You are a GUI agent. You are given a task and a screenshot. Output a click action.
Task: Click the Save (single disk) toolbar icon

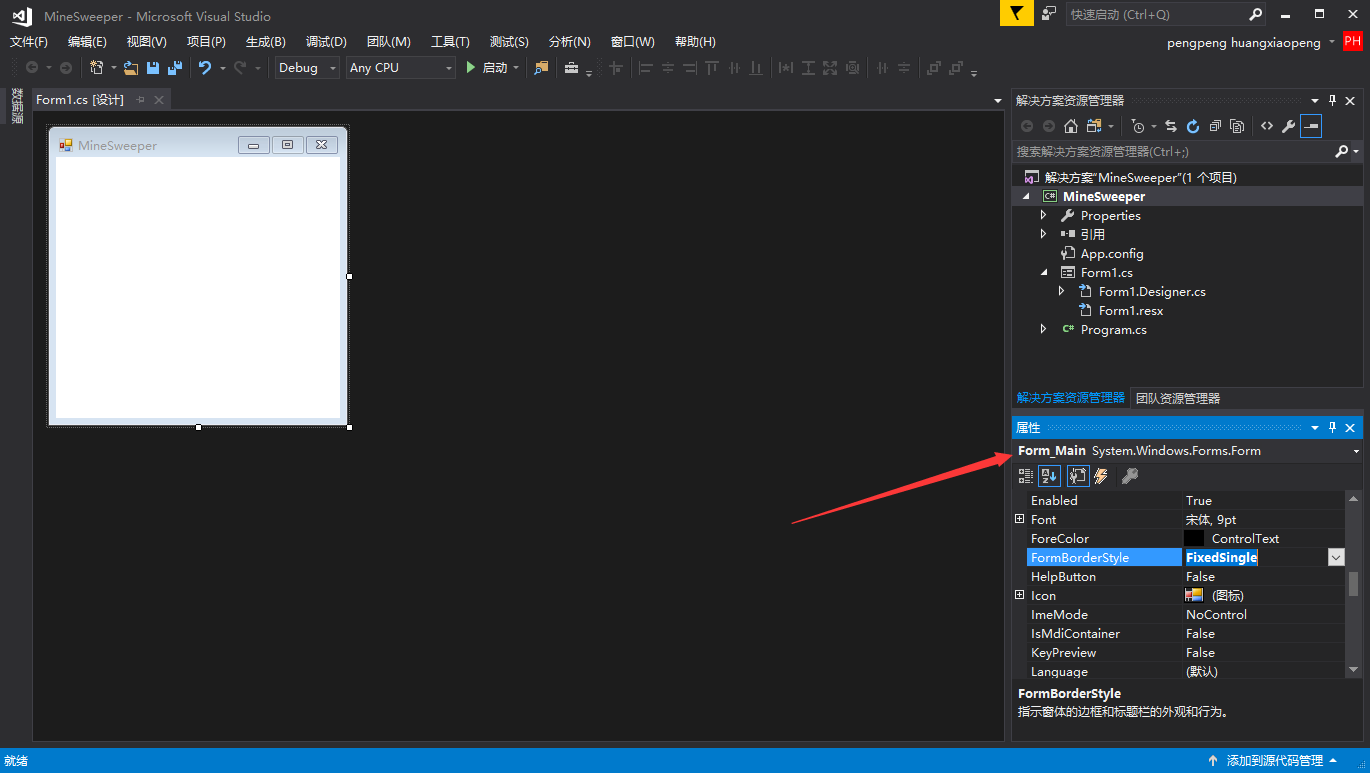coord(153,68)
